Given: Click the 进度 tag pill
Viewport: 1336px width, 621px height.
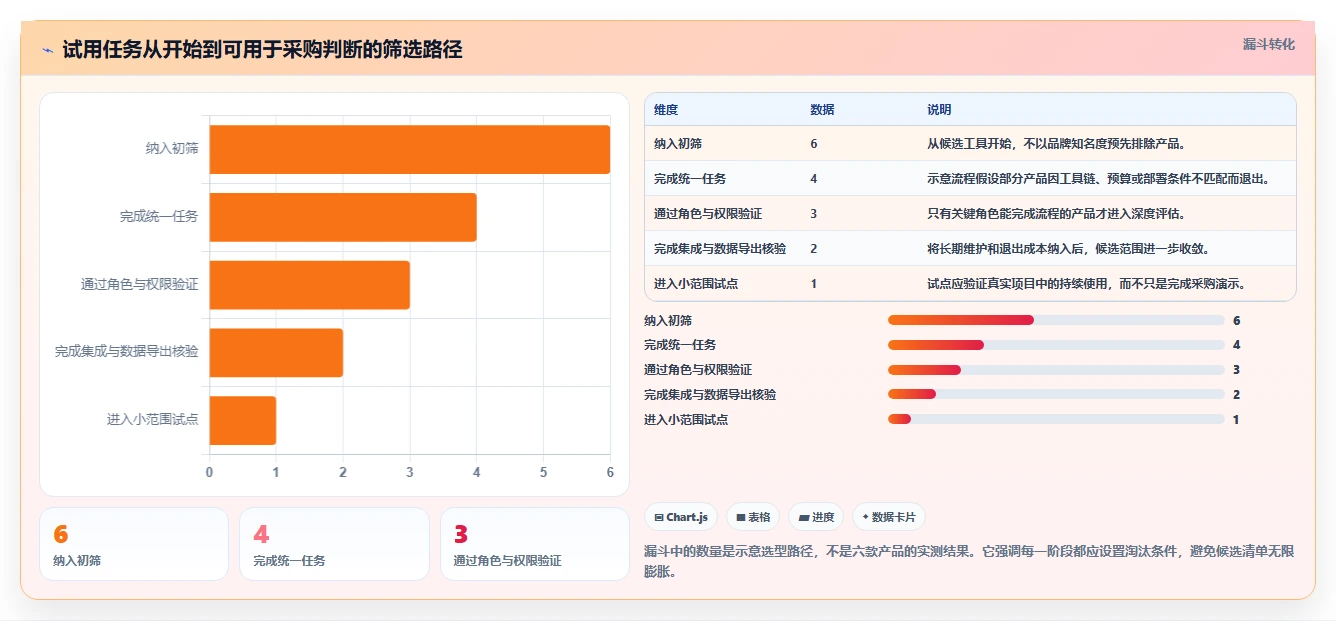Looking at the screenshot, I should coord(816,517).
